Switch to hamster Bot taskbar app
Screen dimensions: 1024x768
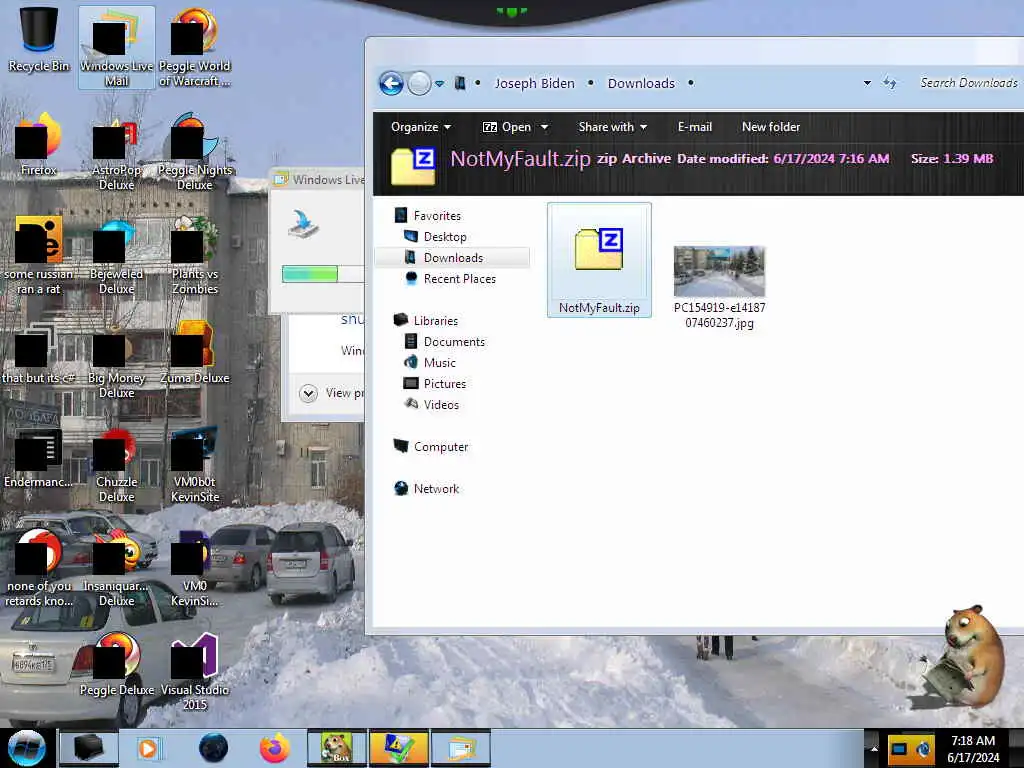pos(336,748)
